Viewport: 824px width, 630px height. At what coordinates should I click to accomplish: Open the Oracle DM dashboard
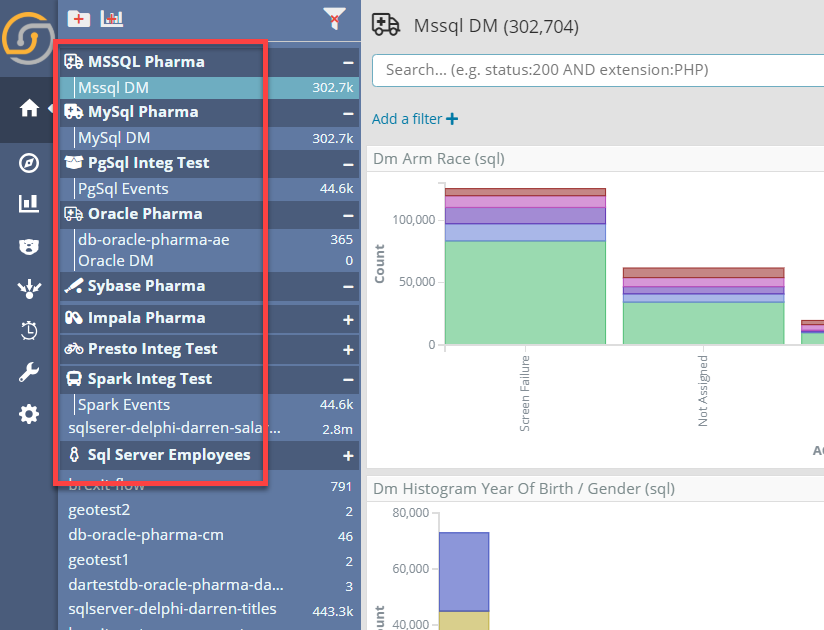pos(209,261)
